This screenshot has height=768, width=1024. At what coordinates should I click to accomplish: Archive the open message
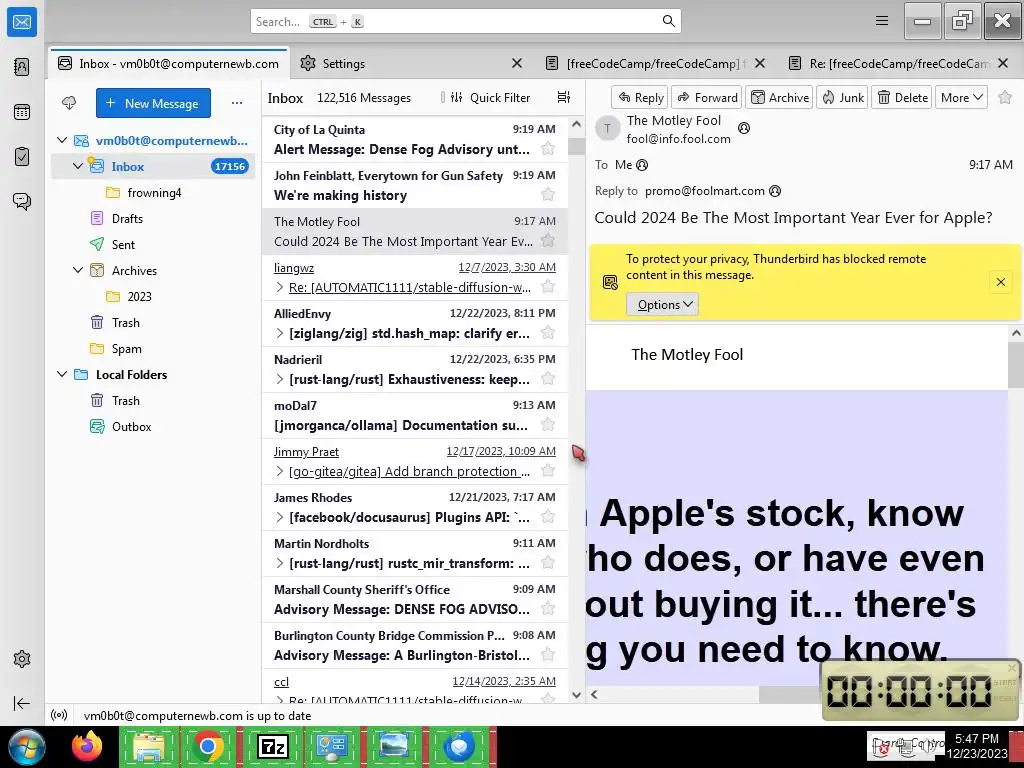[779, 97]
